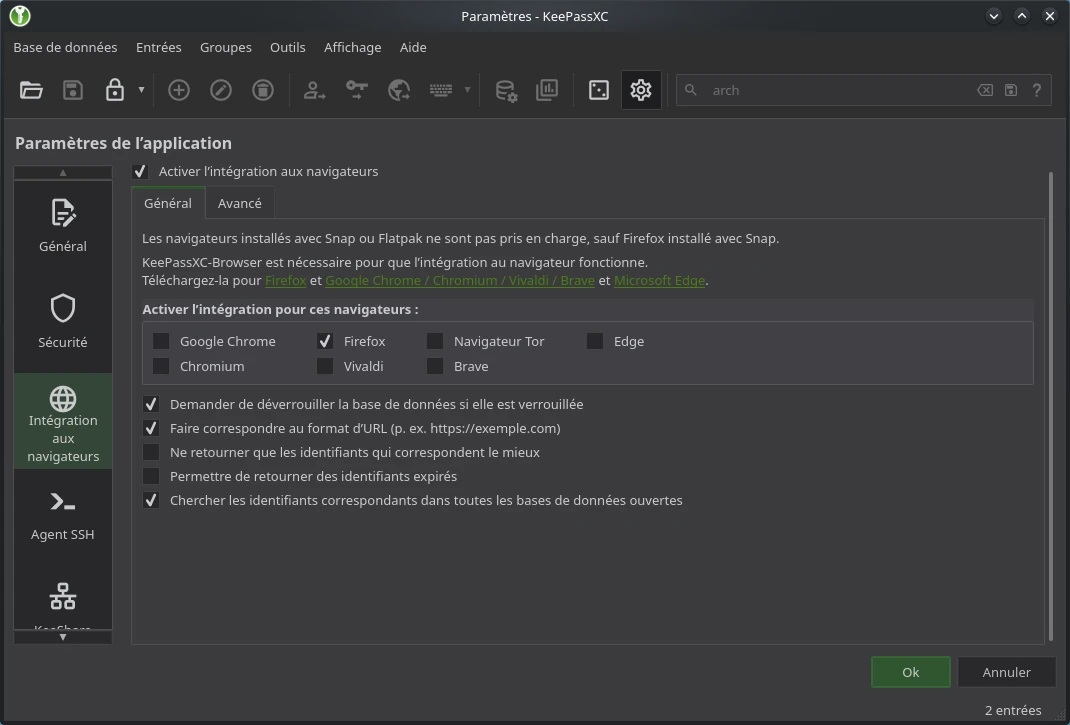1070x725 pixels.
Task: Select Sécurité category in sidebar
Action: tap(63, 324)
